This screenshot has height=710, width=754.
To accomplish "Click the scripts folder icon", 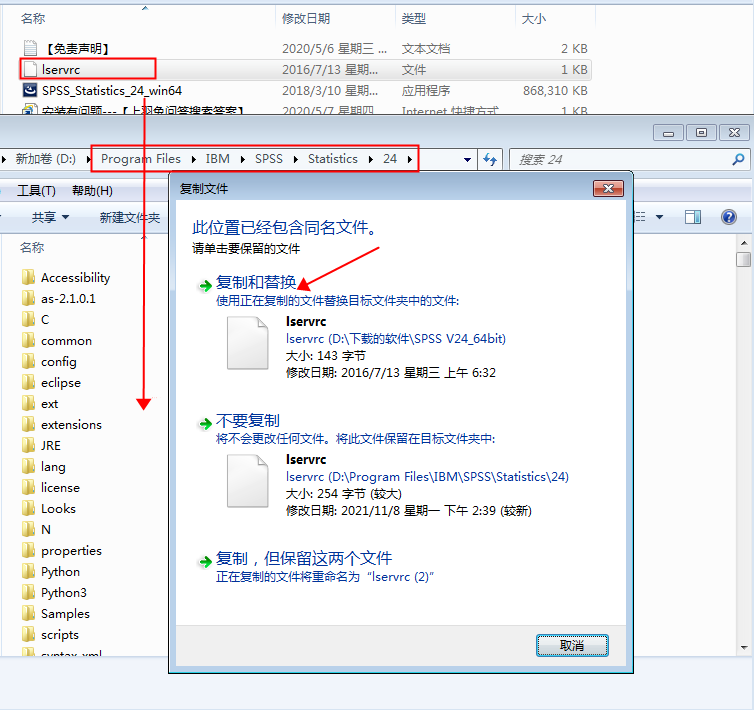I will pyautogui.click(x=28, y=634).
